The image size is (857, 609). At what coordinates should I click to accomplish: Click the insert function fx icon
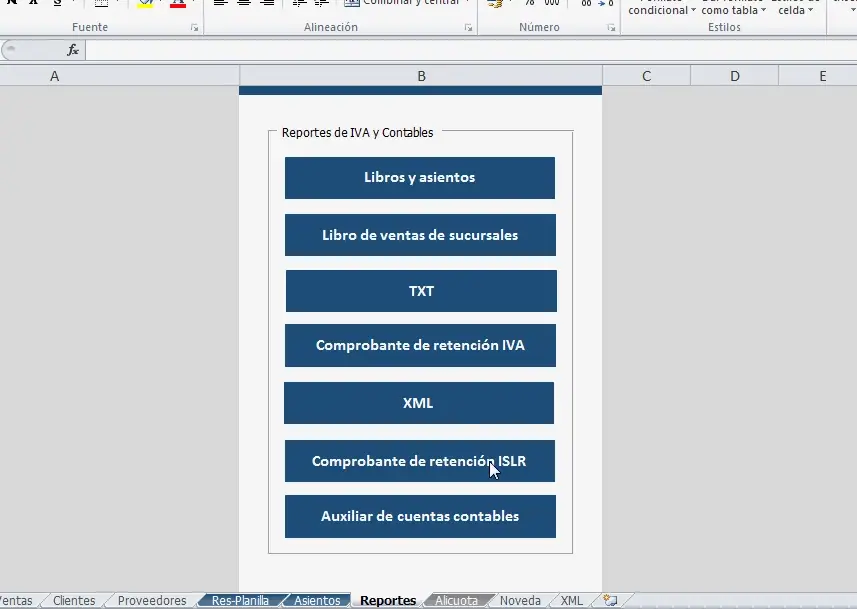(x=73, y=50)
